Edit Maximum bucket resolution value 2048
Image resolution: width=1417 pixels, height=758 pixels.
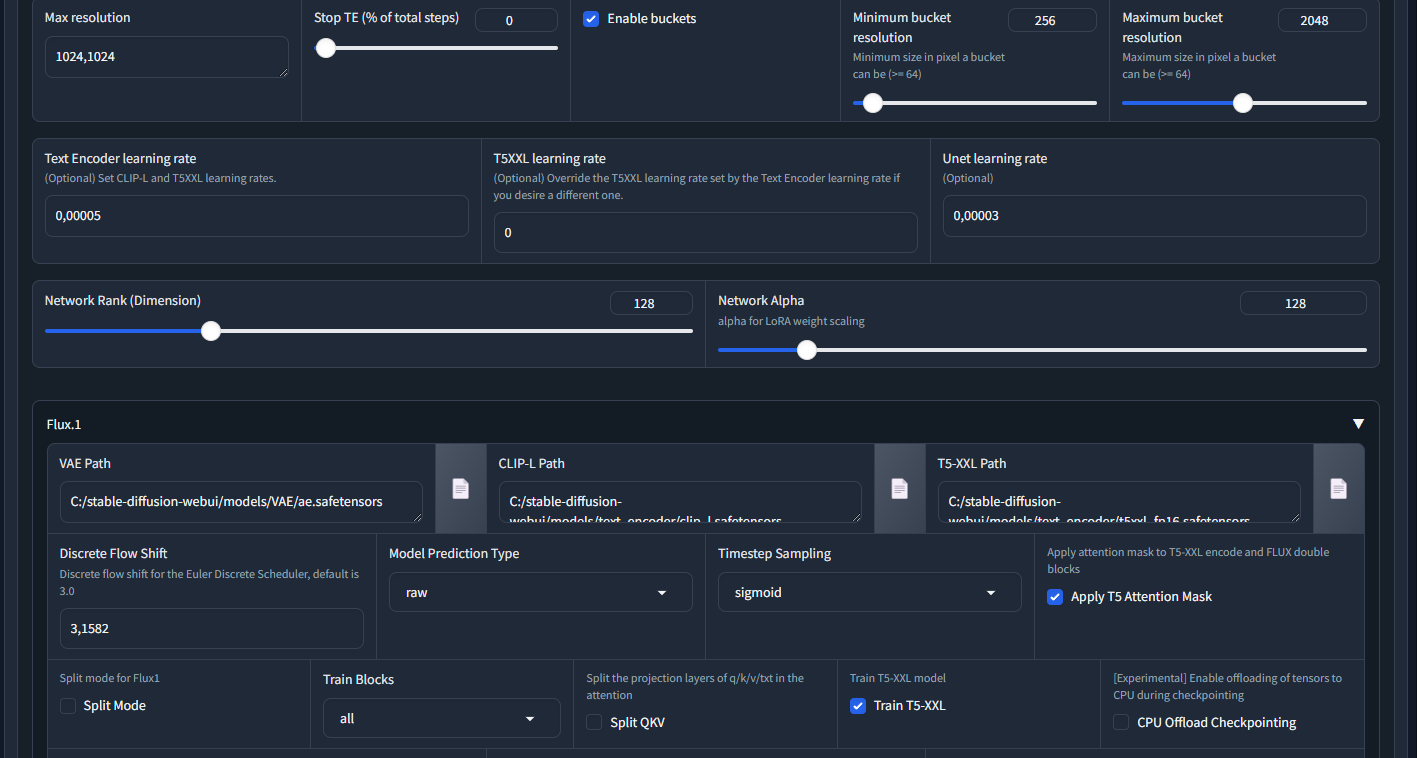tap(1322, 20)
